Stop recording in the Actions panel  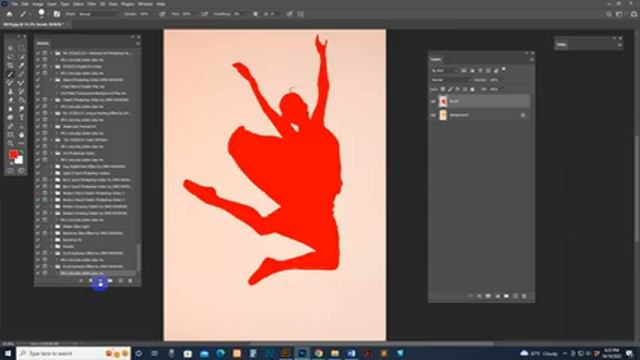pyautogui.click(x=81, y=281)
